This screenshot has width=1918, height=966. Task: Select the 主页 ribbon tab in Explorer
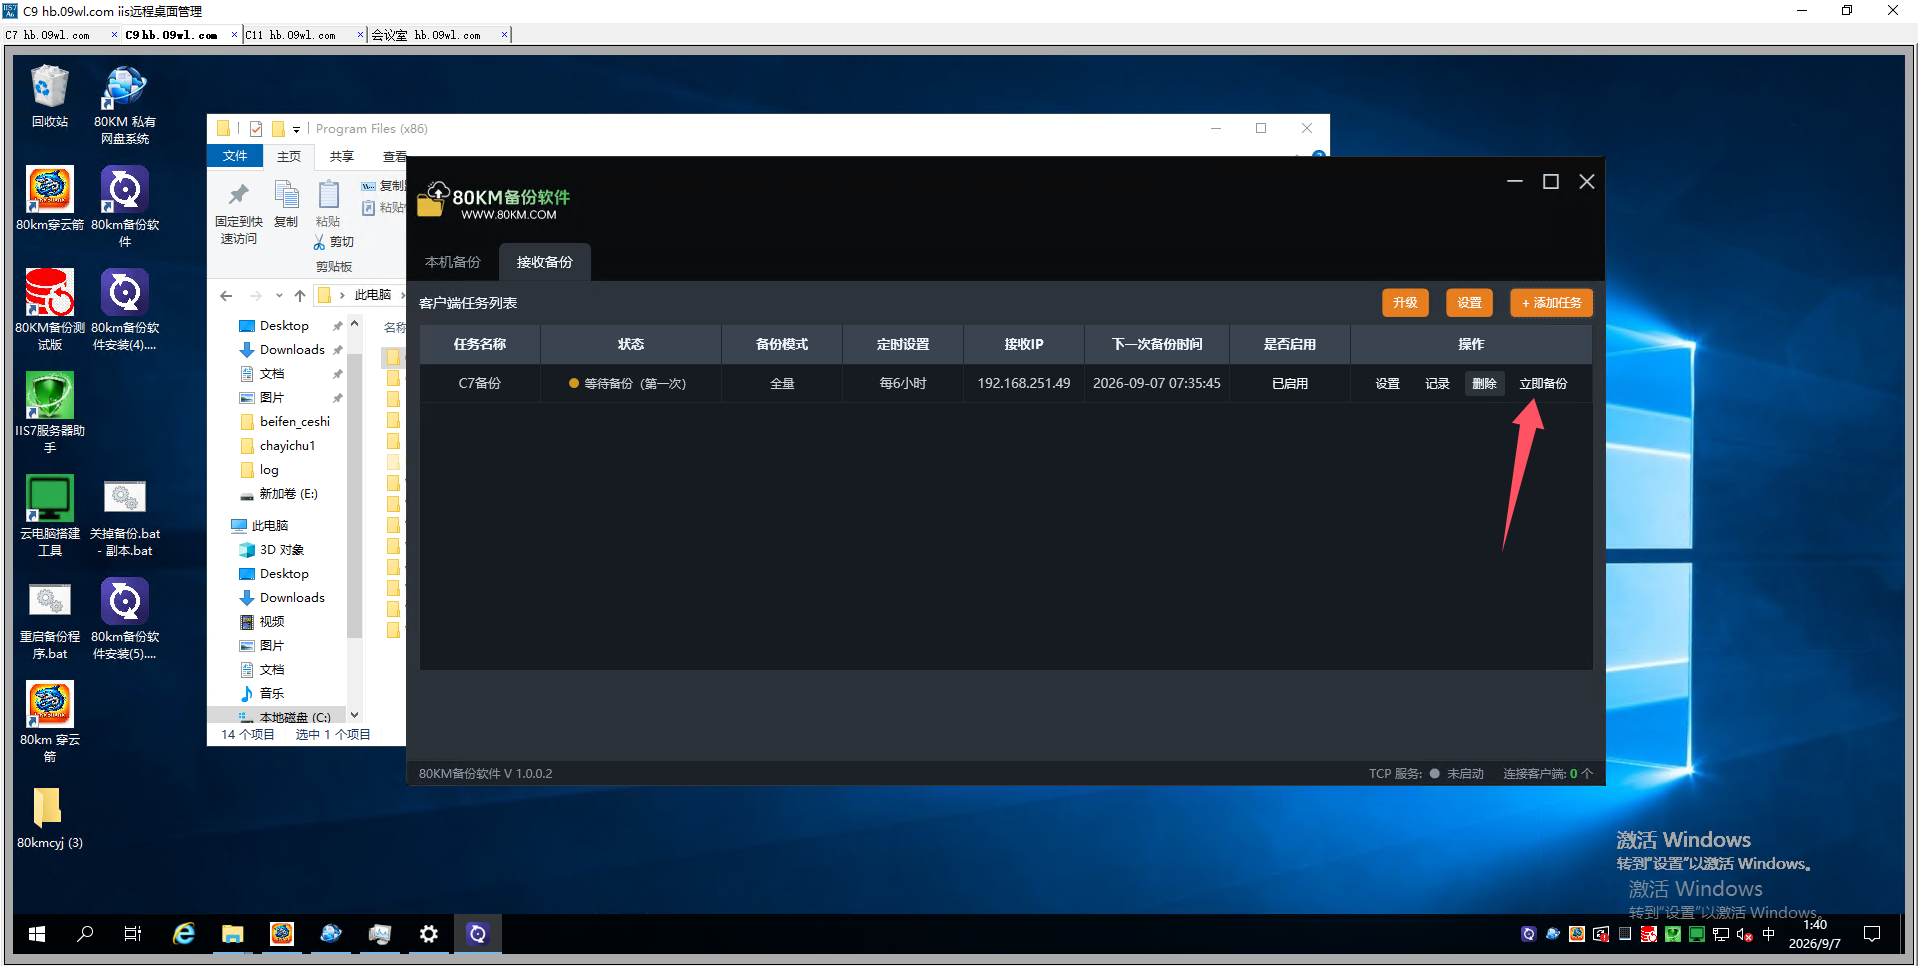point(289,156)
